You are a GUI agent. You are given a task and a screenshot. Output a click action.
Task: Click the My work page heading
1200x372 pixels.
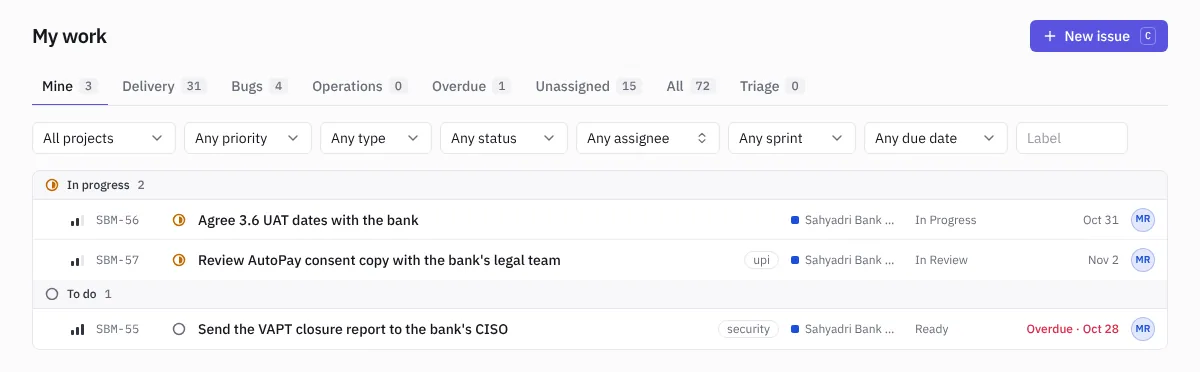coord(70,36)
